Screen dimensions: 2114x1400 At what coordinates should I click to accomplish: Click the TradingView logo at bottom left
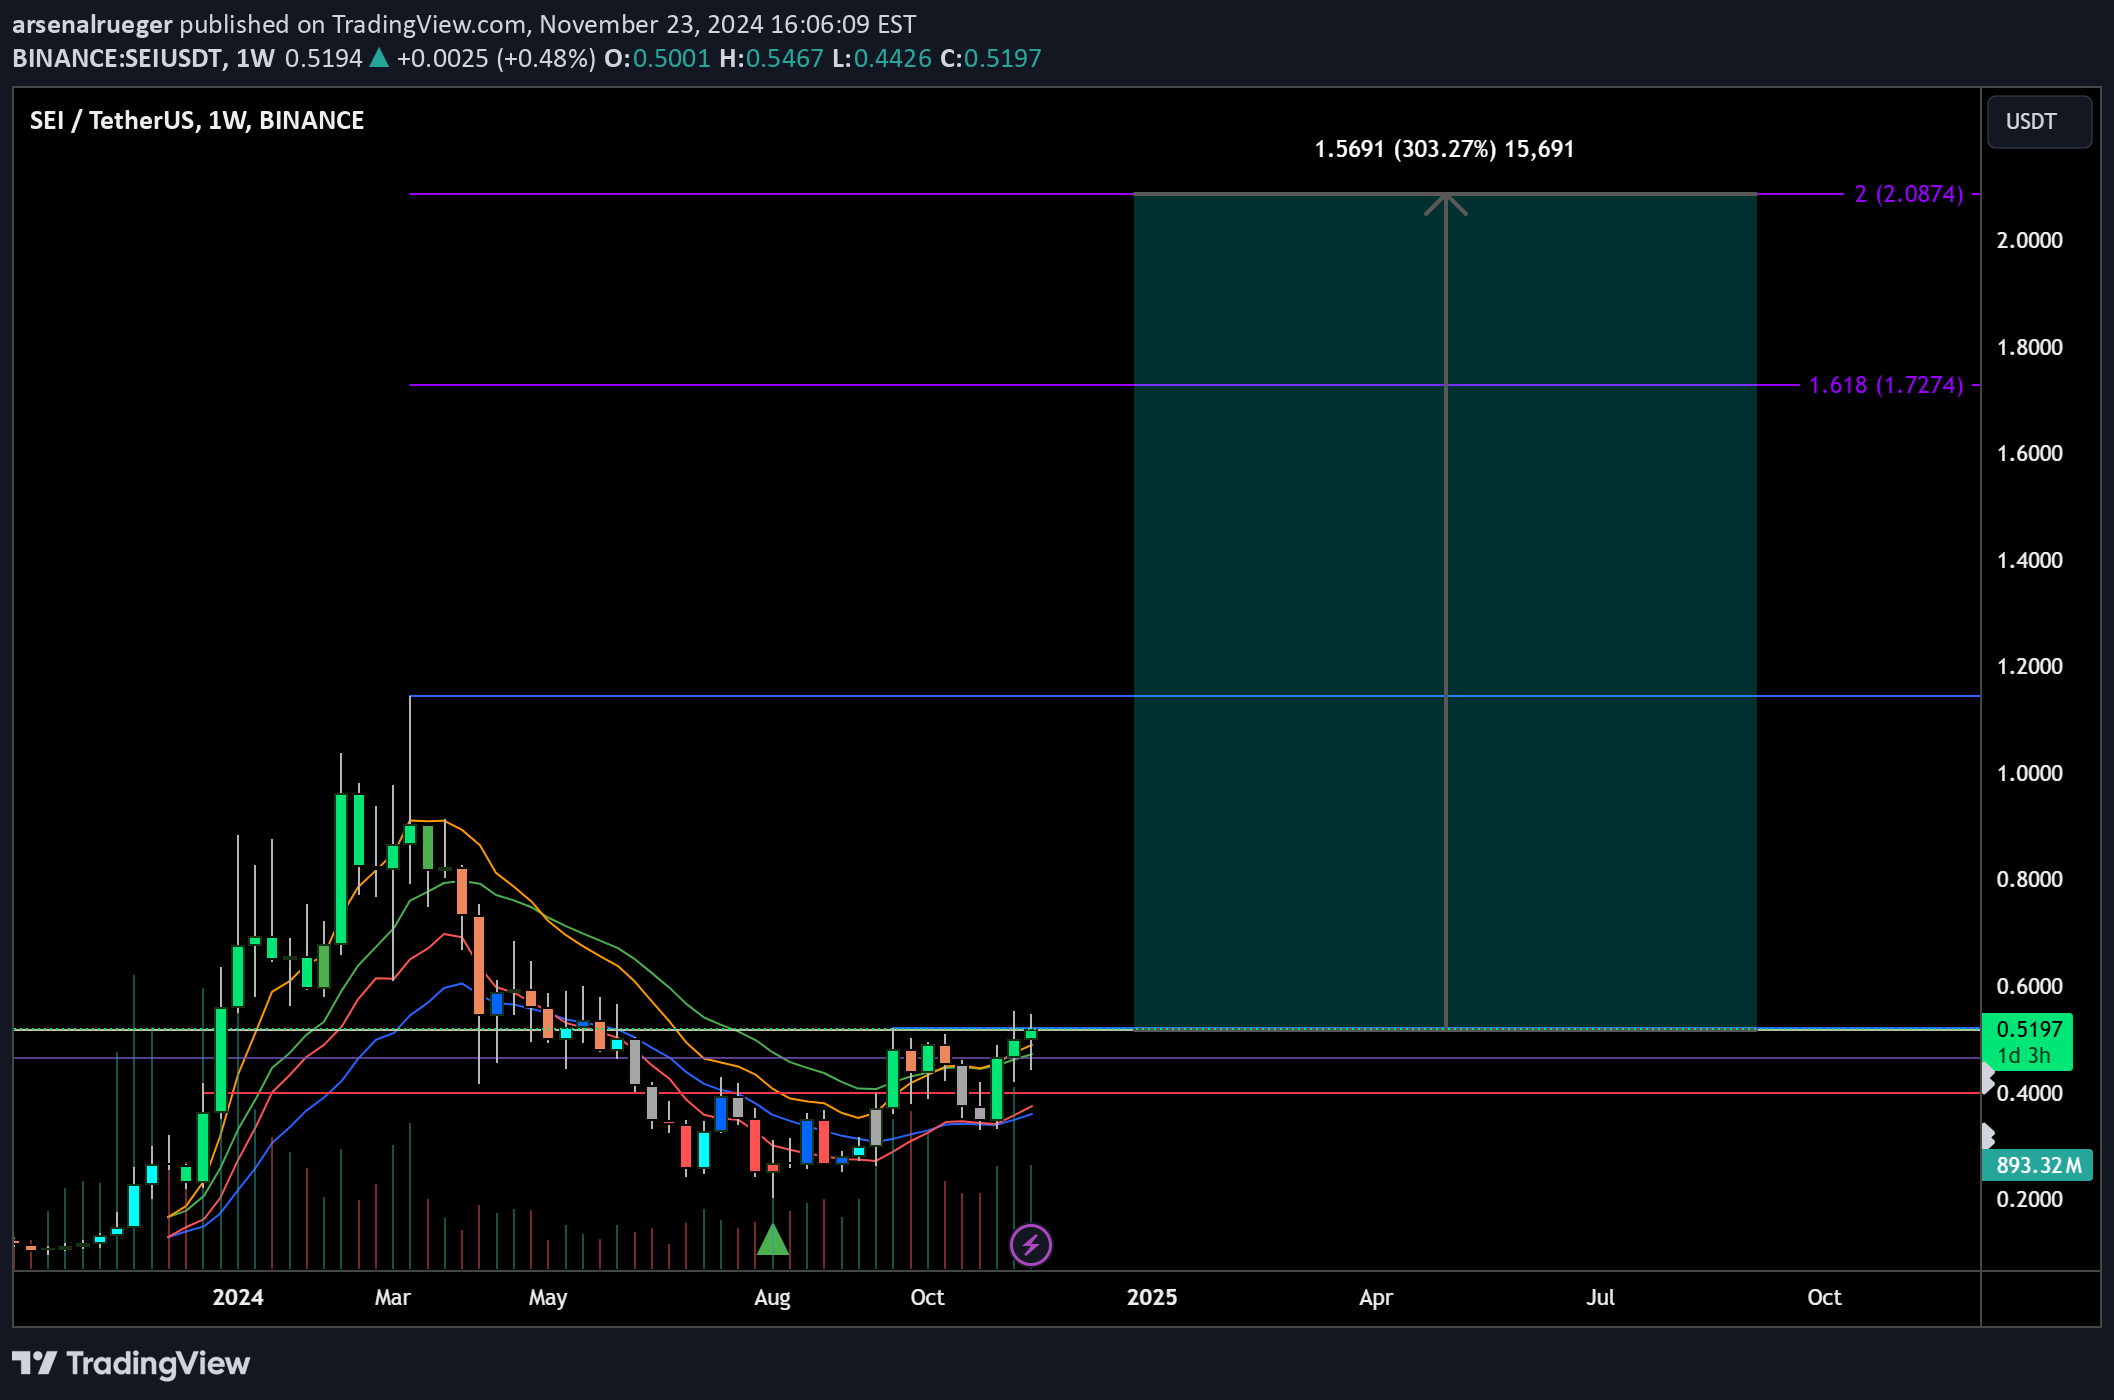[x=131, y=1363]
